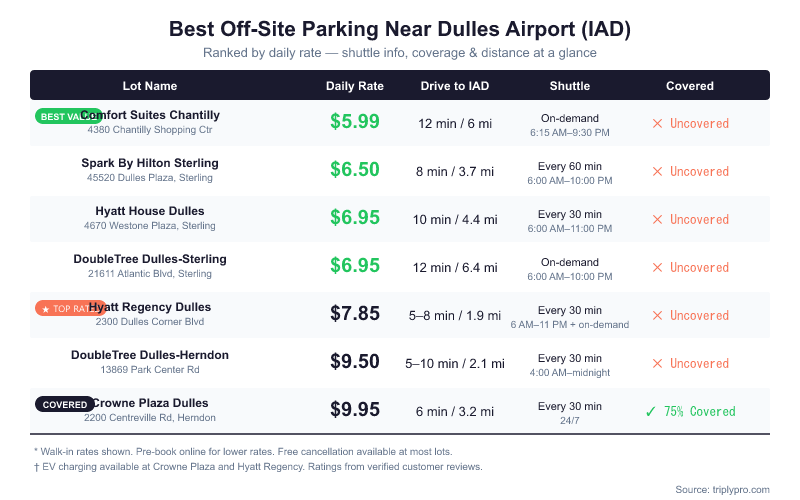The width and height of the screenshot is (800, 500).
Task: Click the $5.99 daily rate
Action: click(x=355, y=122)
